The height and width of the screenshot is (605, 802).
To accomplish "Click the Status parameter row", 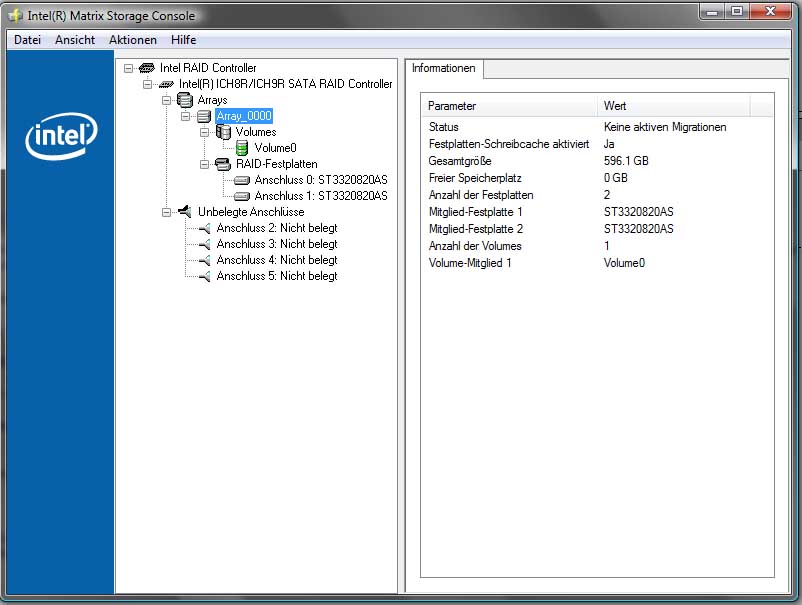I will [597, 127].
